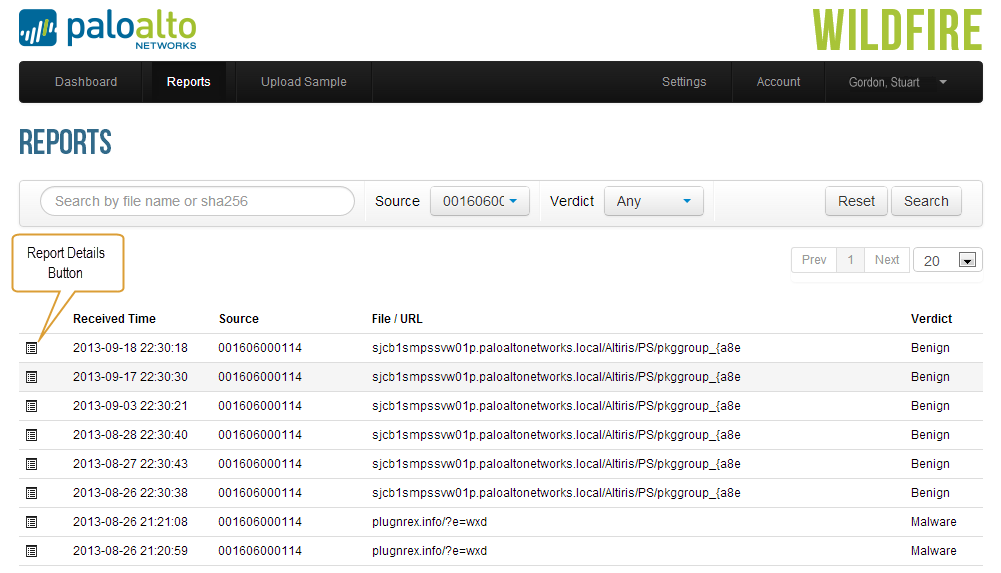This screenshot has height=573, width=1001.
Task: Click the Search button
Action: click(x=926, y=201)
